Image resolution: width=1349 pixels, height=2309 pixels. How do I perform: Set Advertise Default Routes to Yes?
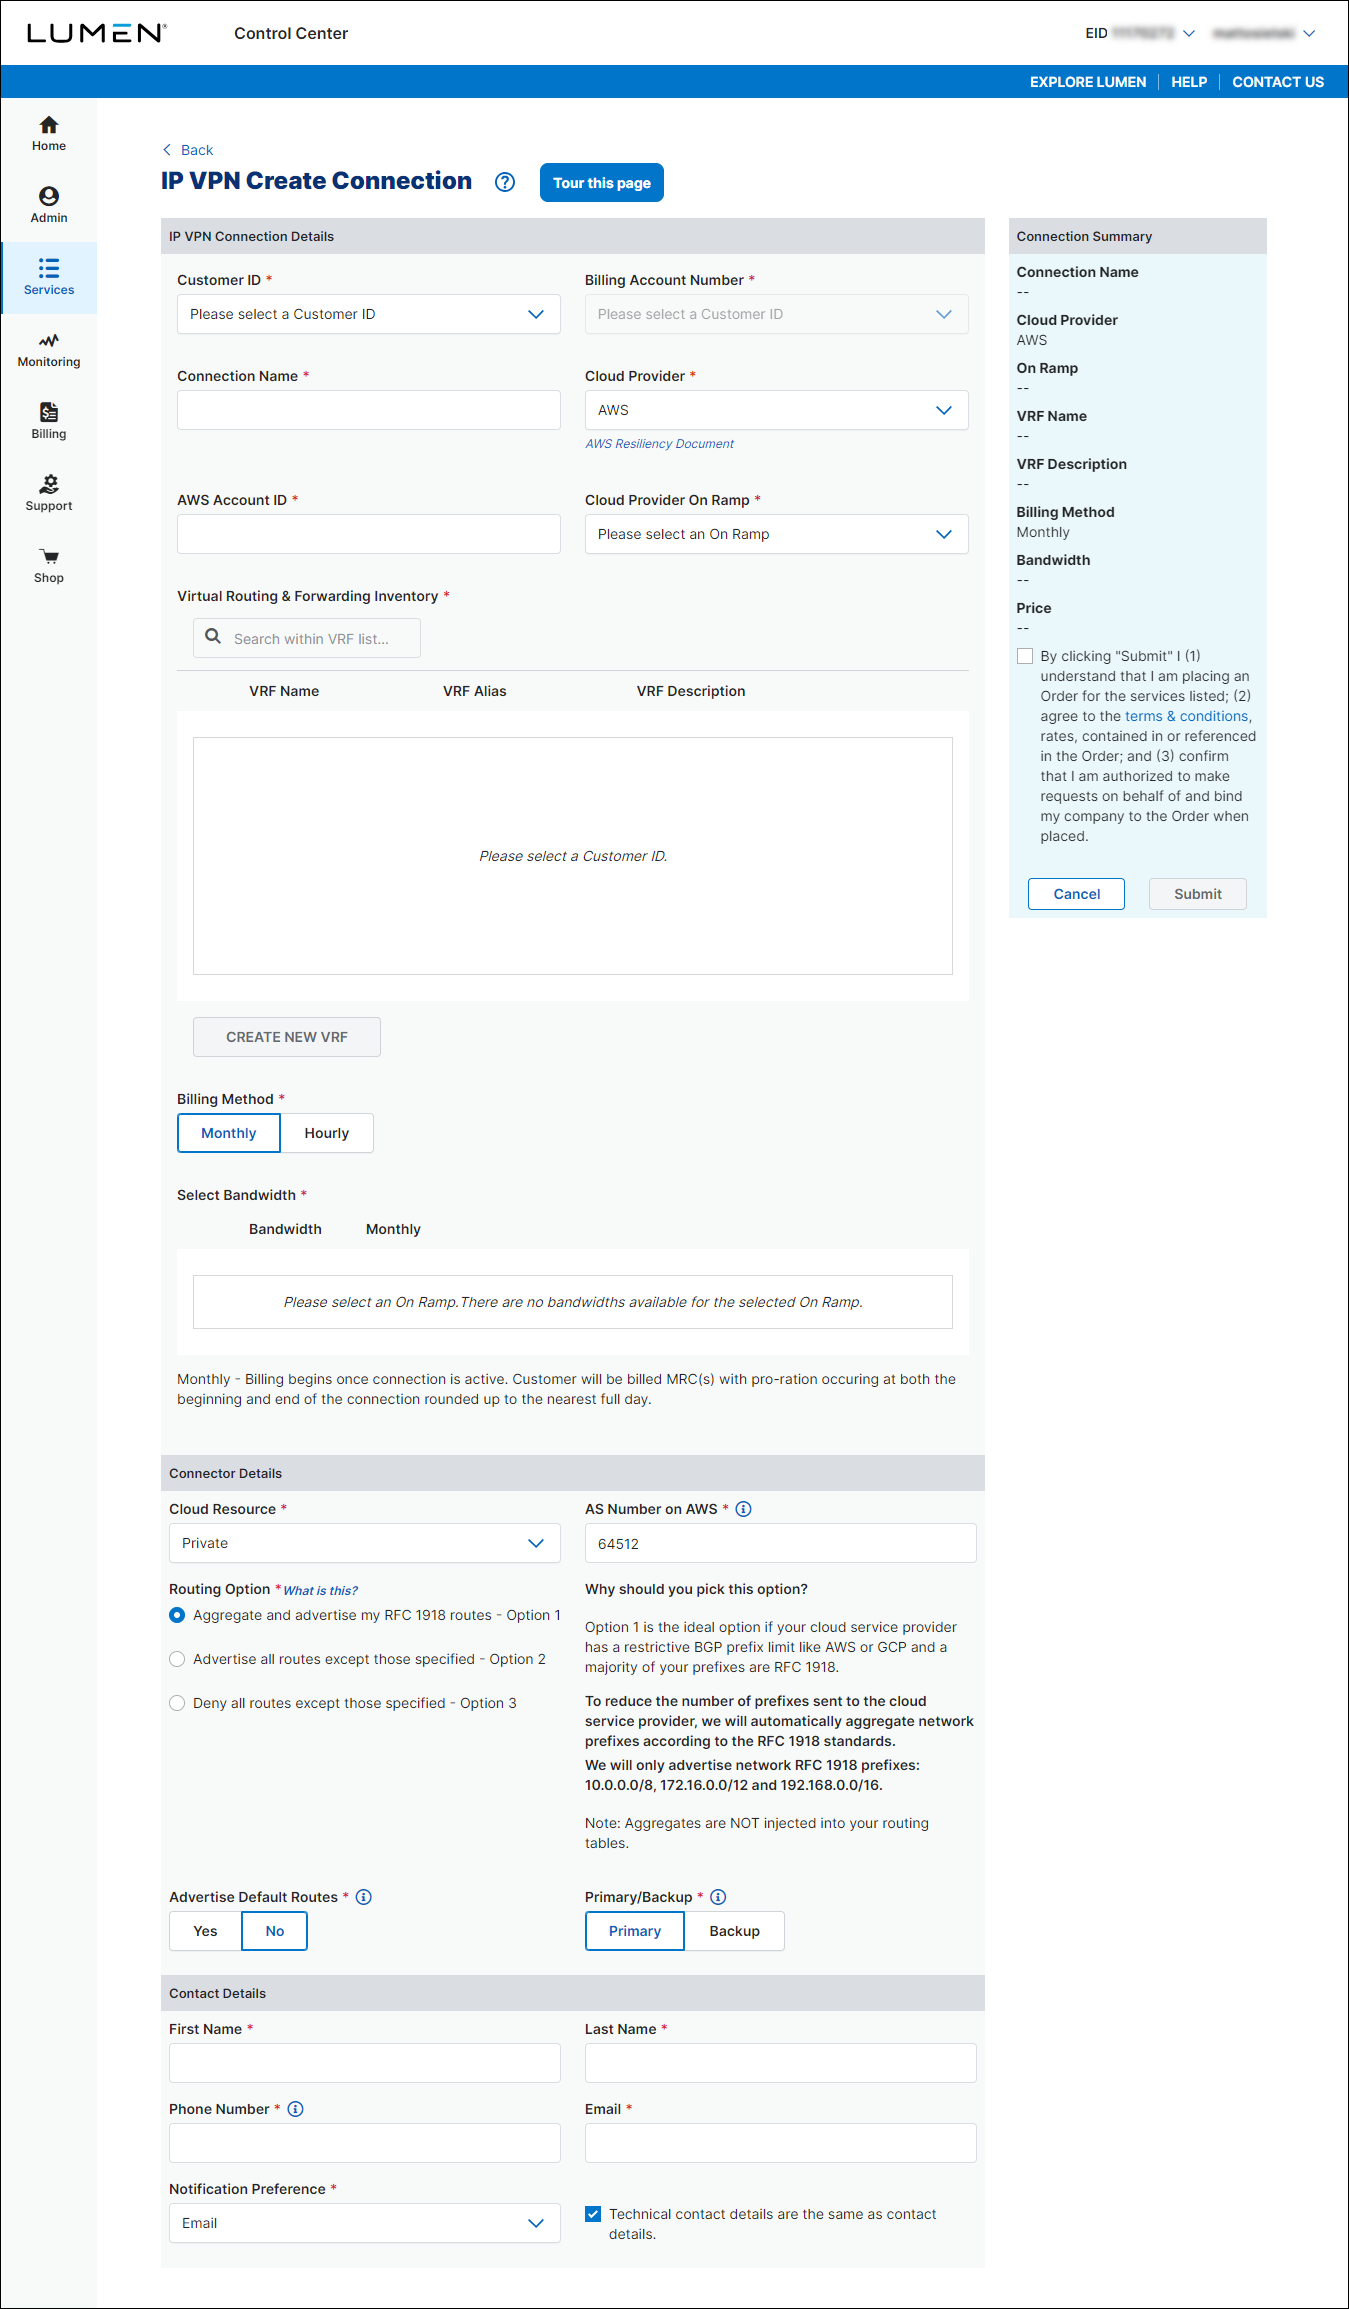(x=205, y=1931)
